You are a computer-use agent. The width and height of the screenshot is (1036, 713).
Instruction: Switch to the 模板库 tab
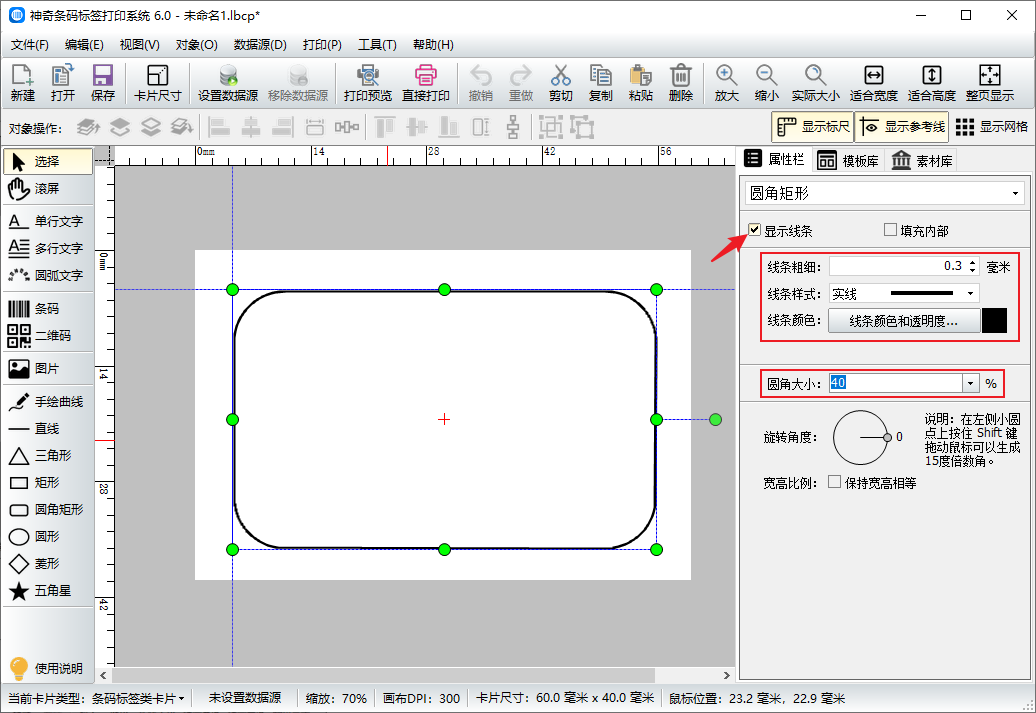[x=848, y=160]
